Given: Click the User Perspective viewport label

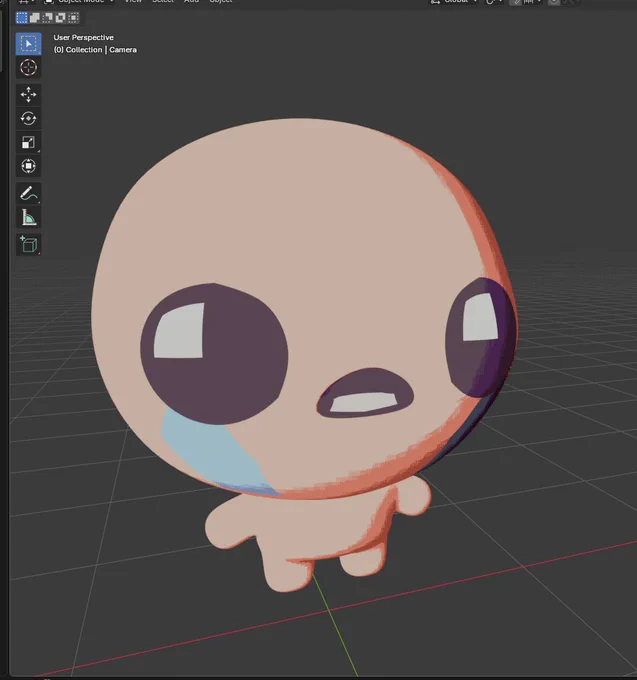Looking at the screenshot, I should tap(84, 38).
